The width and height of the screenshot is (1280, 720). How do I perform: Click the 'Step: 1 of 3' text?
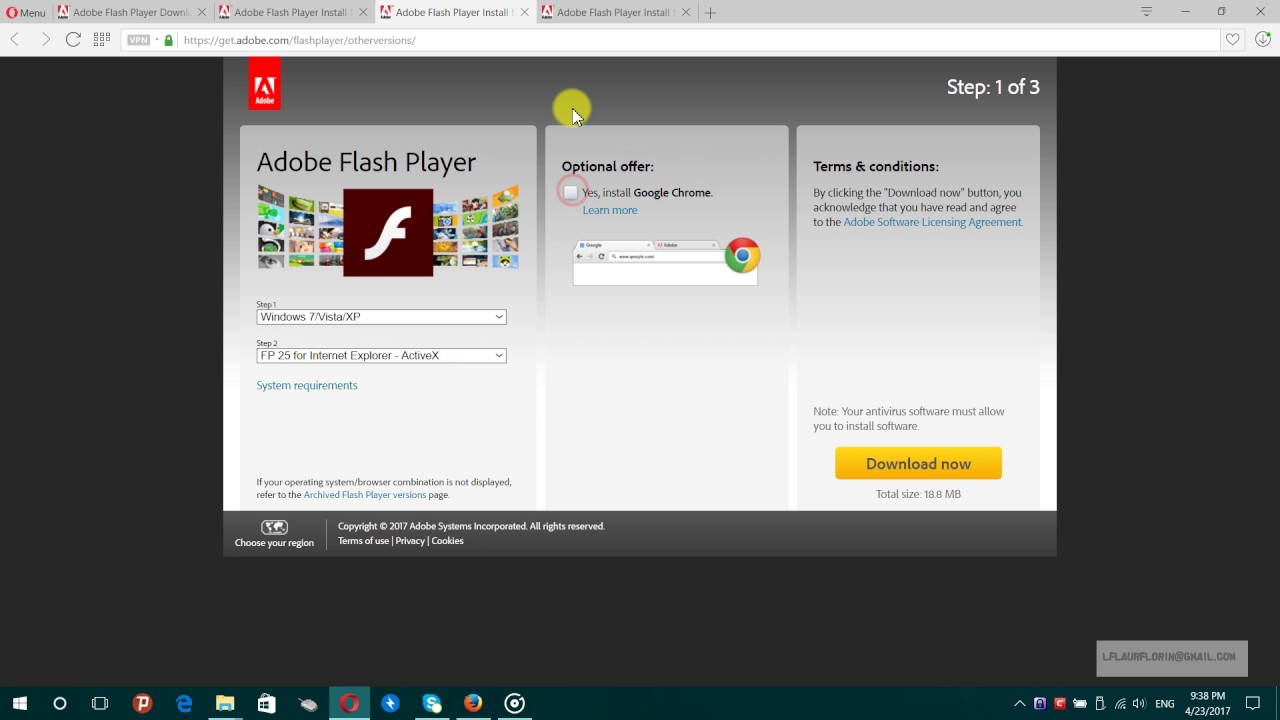993,87
